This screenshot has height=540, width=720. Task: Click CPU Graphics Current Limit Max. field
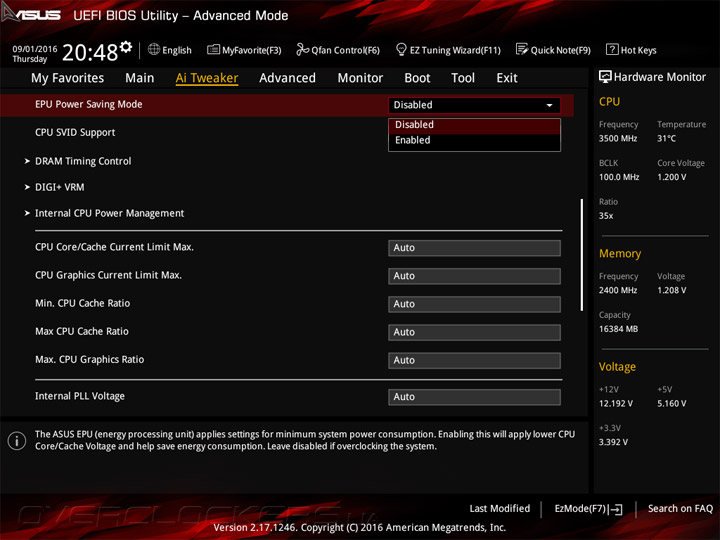pos(474,276)
